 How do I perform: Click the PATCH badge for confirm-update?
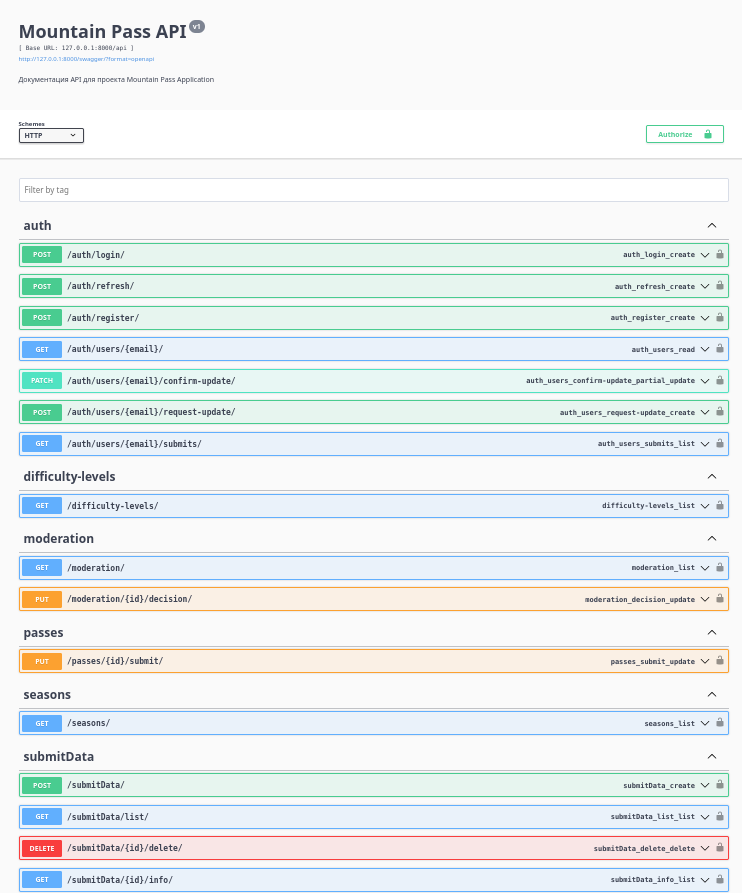coord(42,380)
